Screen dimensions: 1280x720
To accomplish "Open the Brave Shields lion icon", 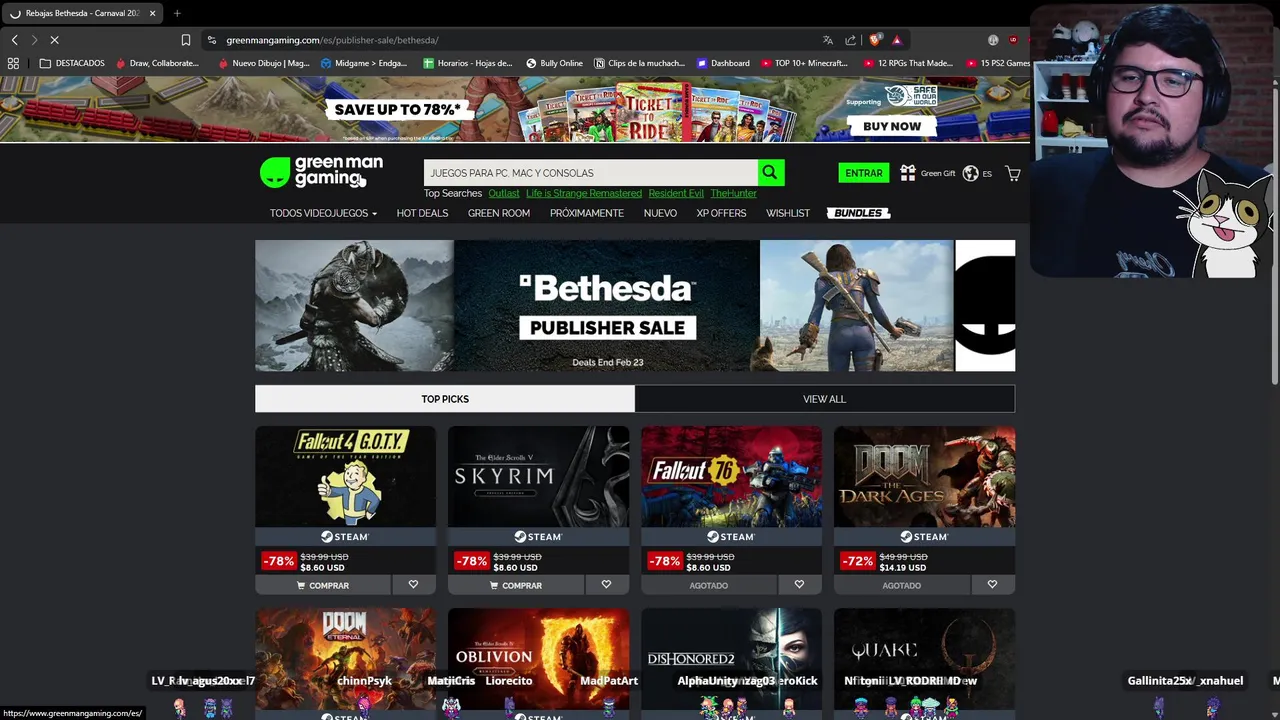I will 875,40.
